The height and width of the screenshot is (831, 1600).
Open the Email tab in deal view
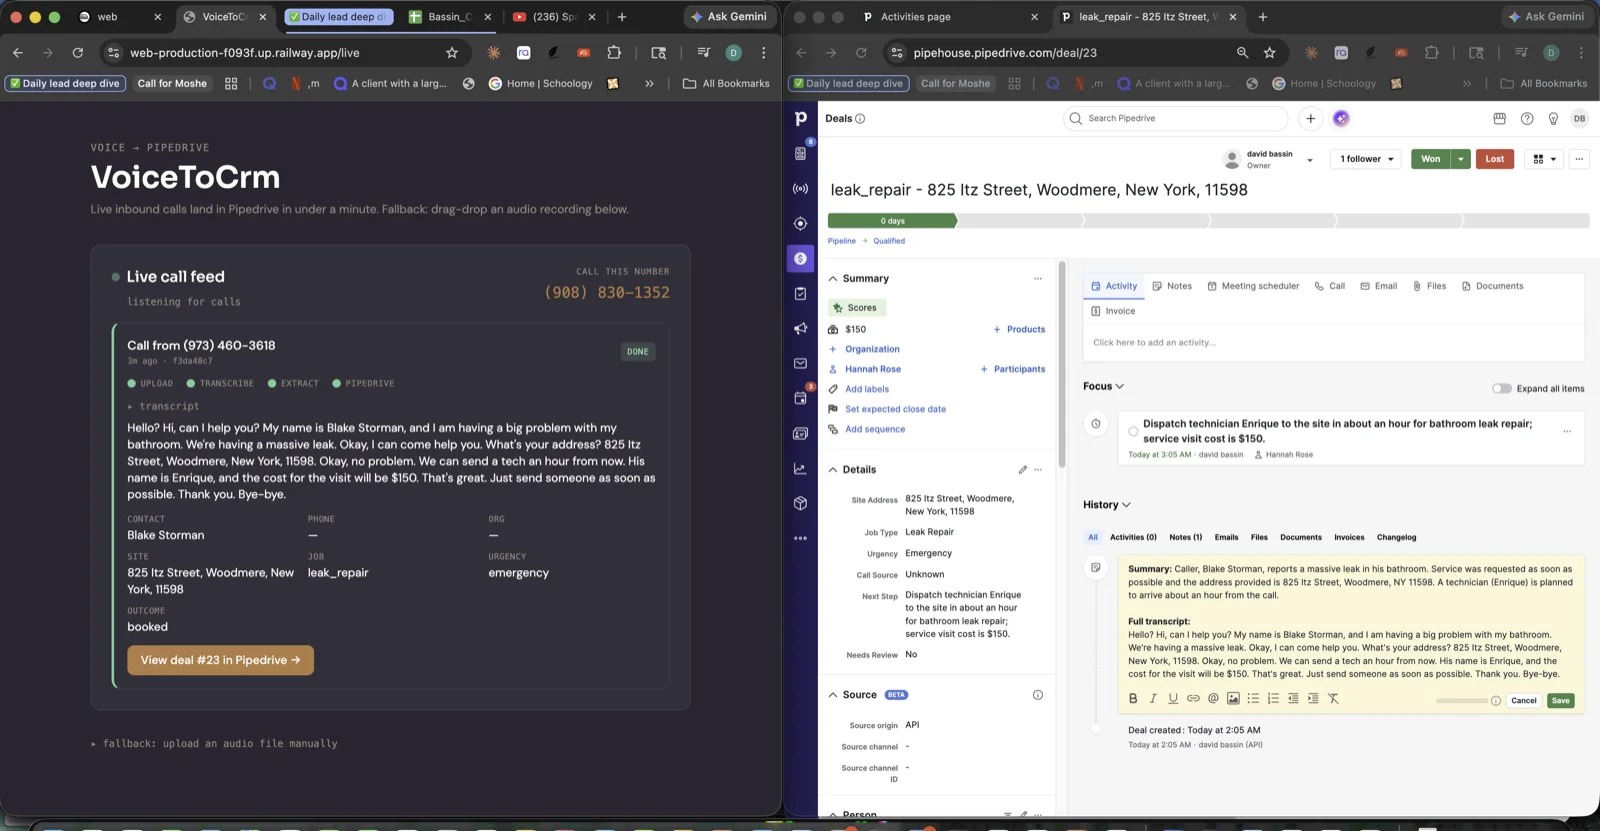1378,286
